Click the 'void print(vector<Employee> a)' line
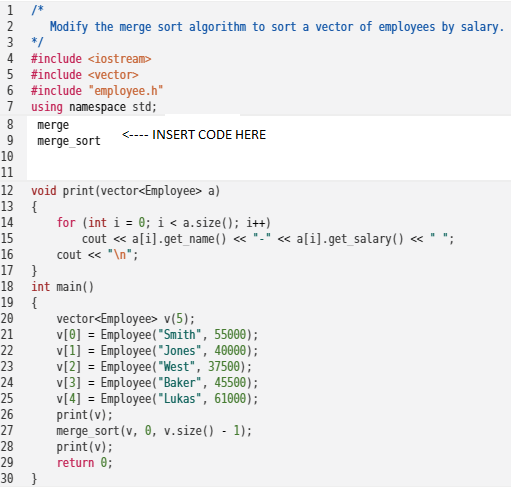The width and height of the screenshot is (511, 489). (126, 191)
